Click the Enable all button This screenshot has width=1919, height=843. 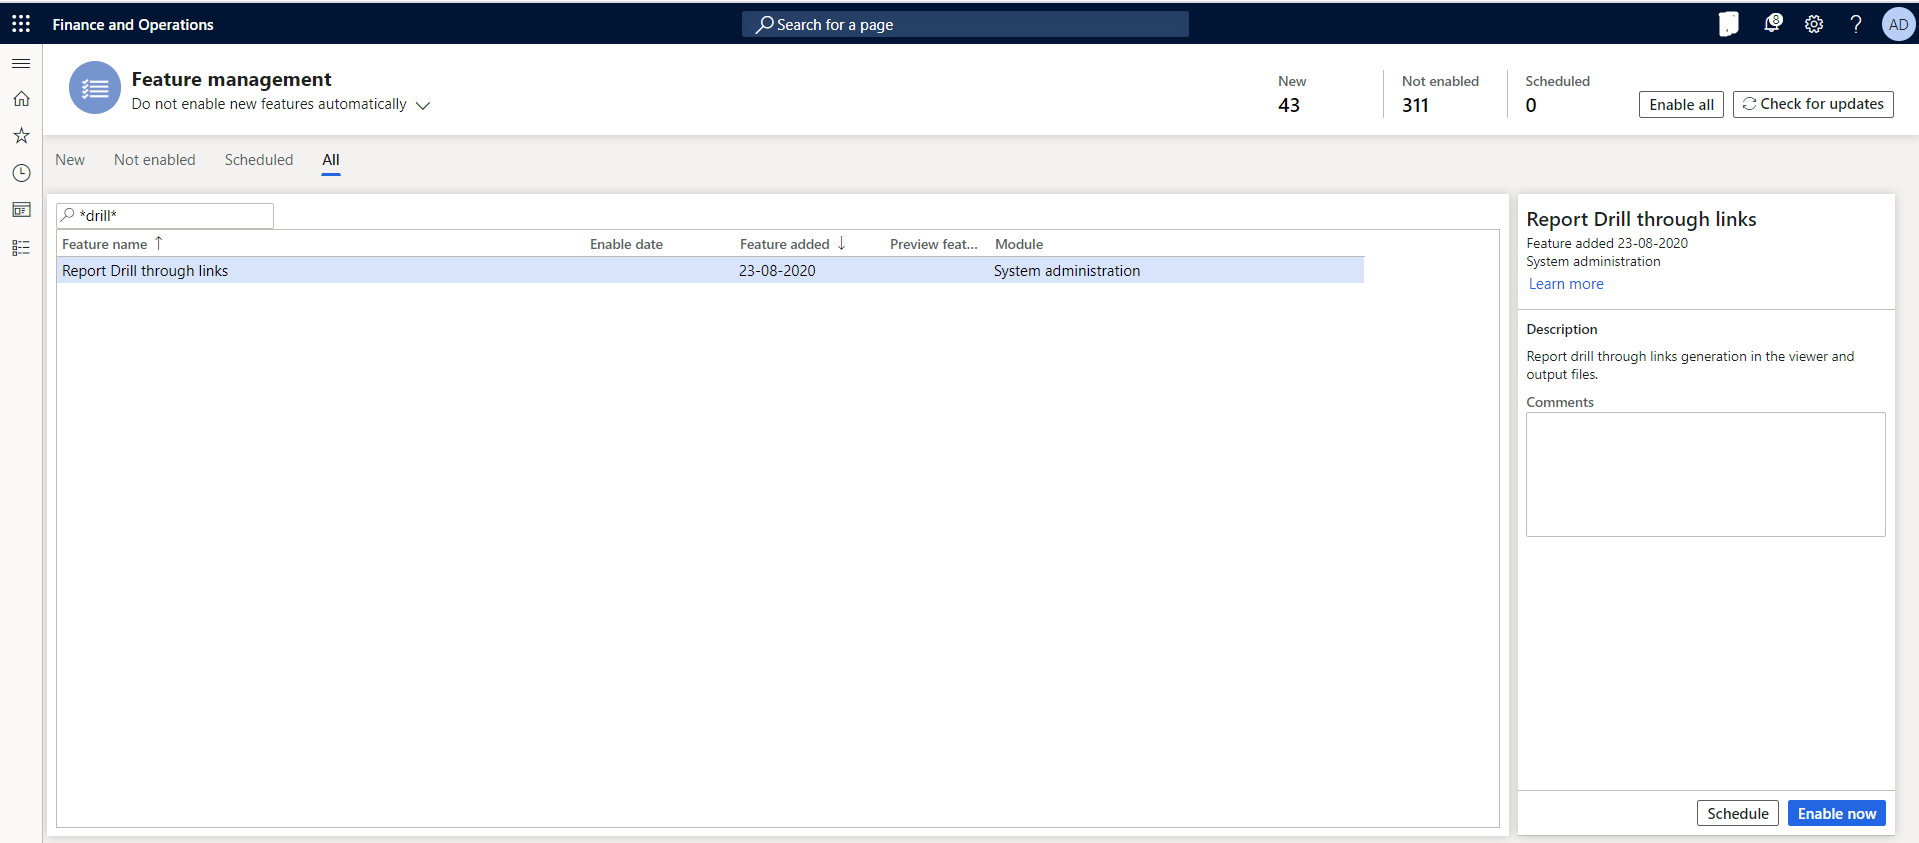coord(1681,104)
